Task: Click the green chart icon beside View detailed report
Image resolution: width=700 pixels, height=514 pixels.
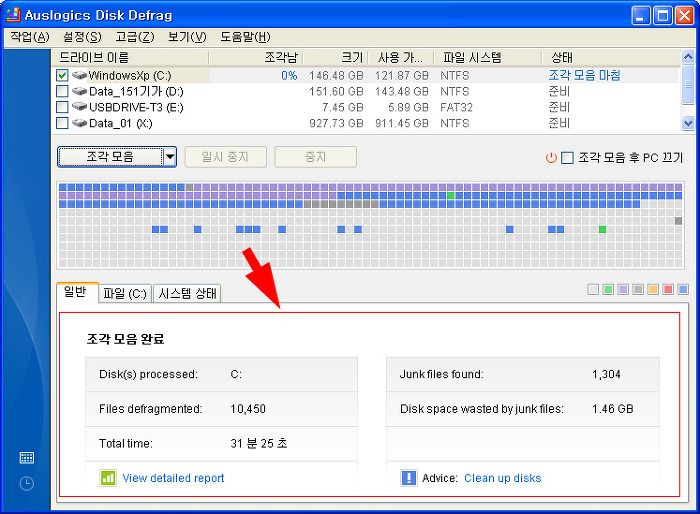Action: [x=108, y=478]
